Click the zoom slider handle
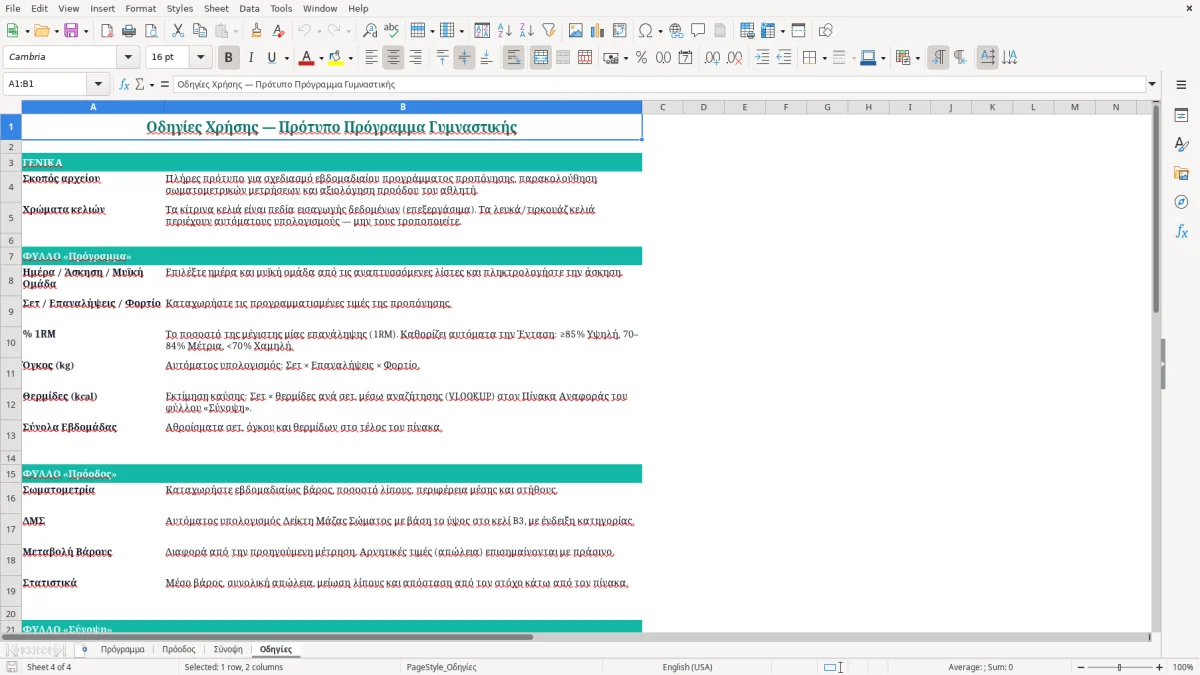 [1119, 667]
